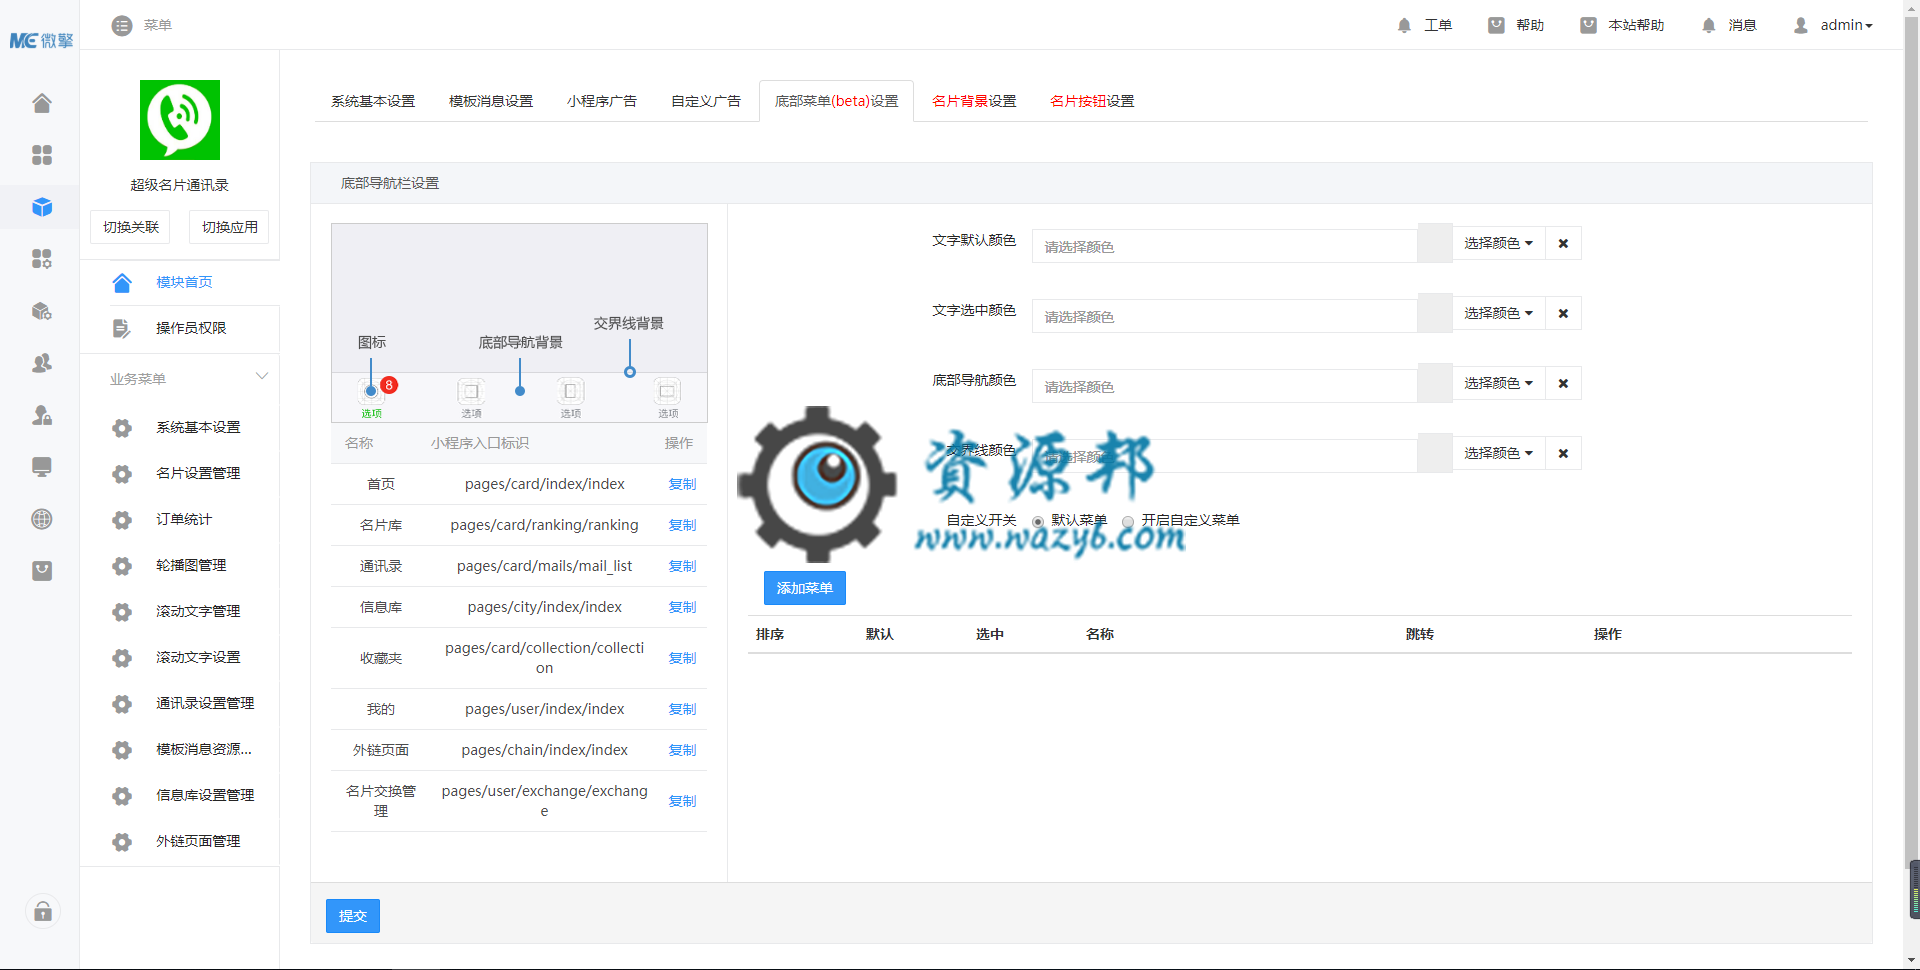Open 选择颜色 dropdown for 交界线颜色
Image resolution: width=1920 pixels, height=970 pixels.
tap(1498, 453)
